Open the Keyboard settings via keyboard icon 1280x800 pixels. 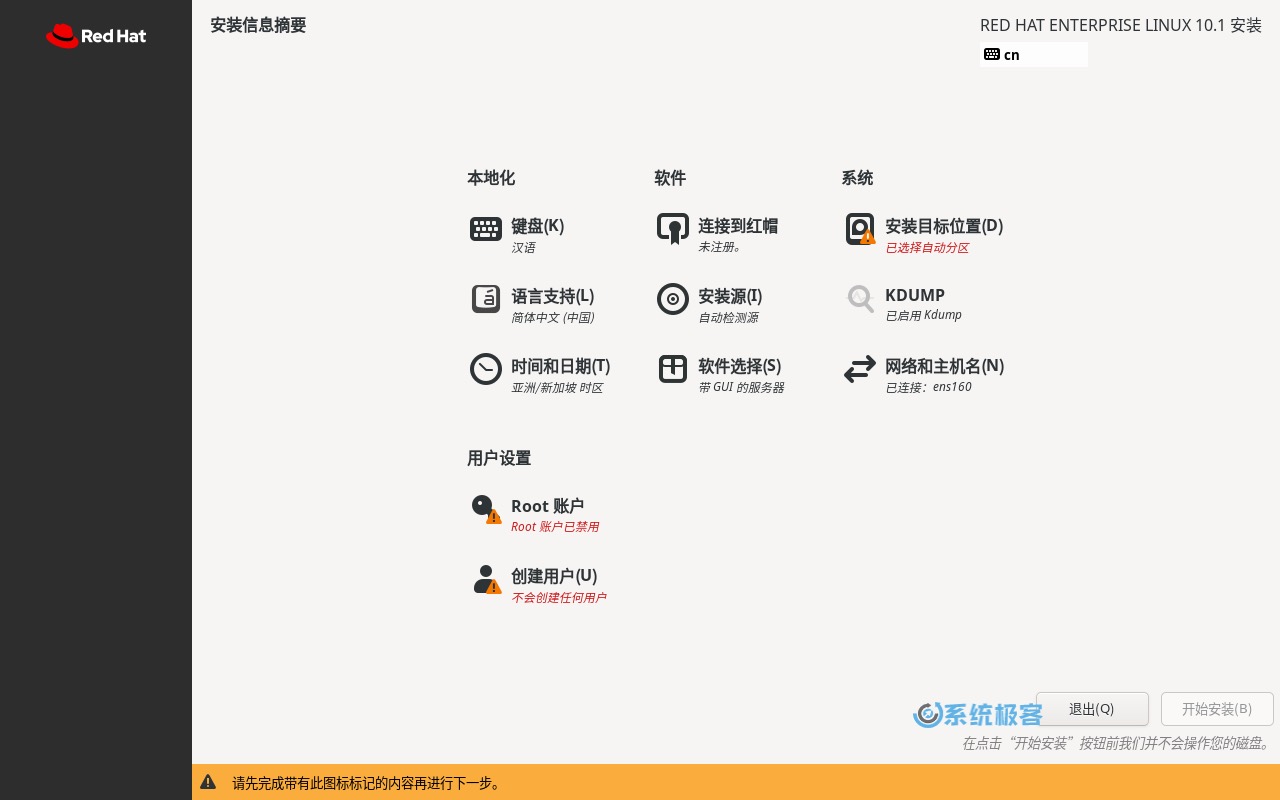(486, 229)
